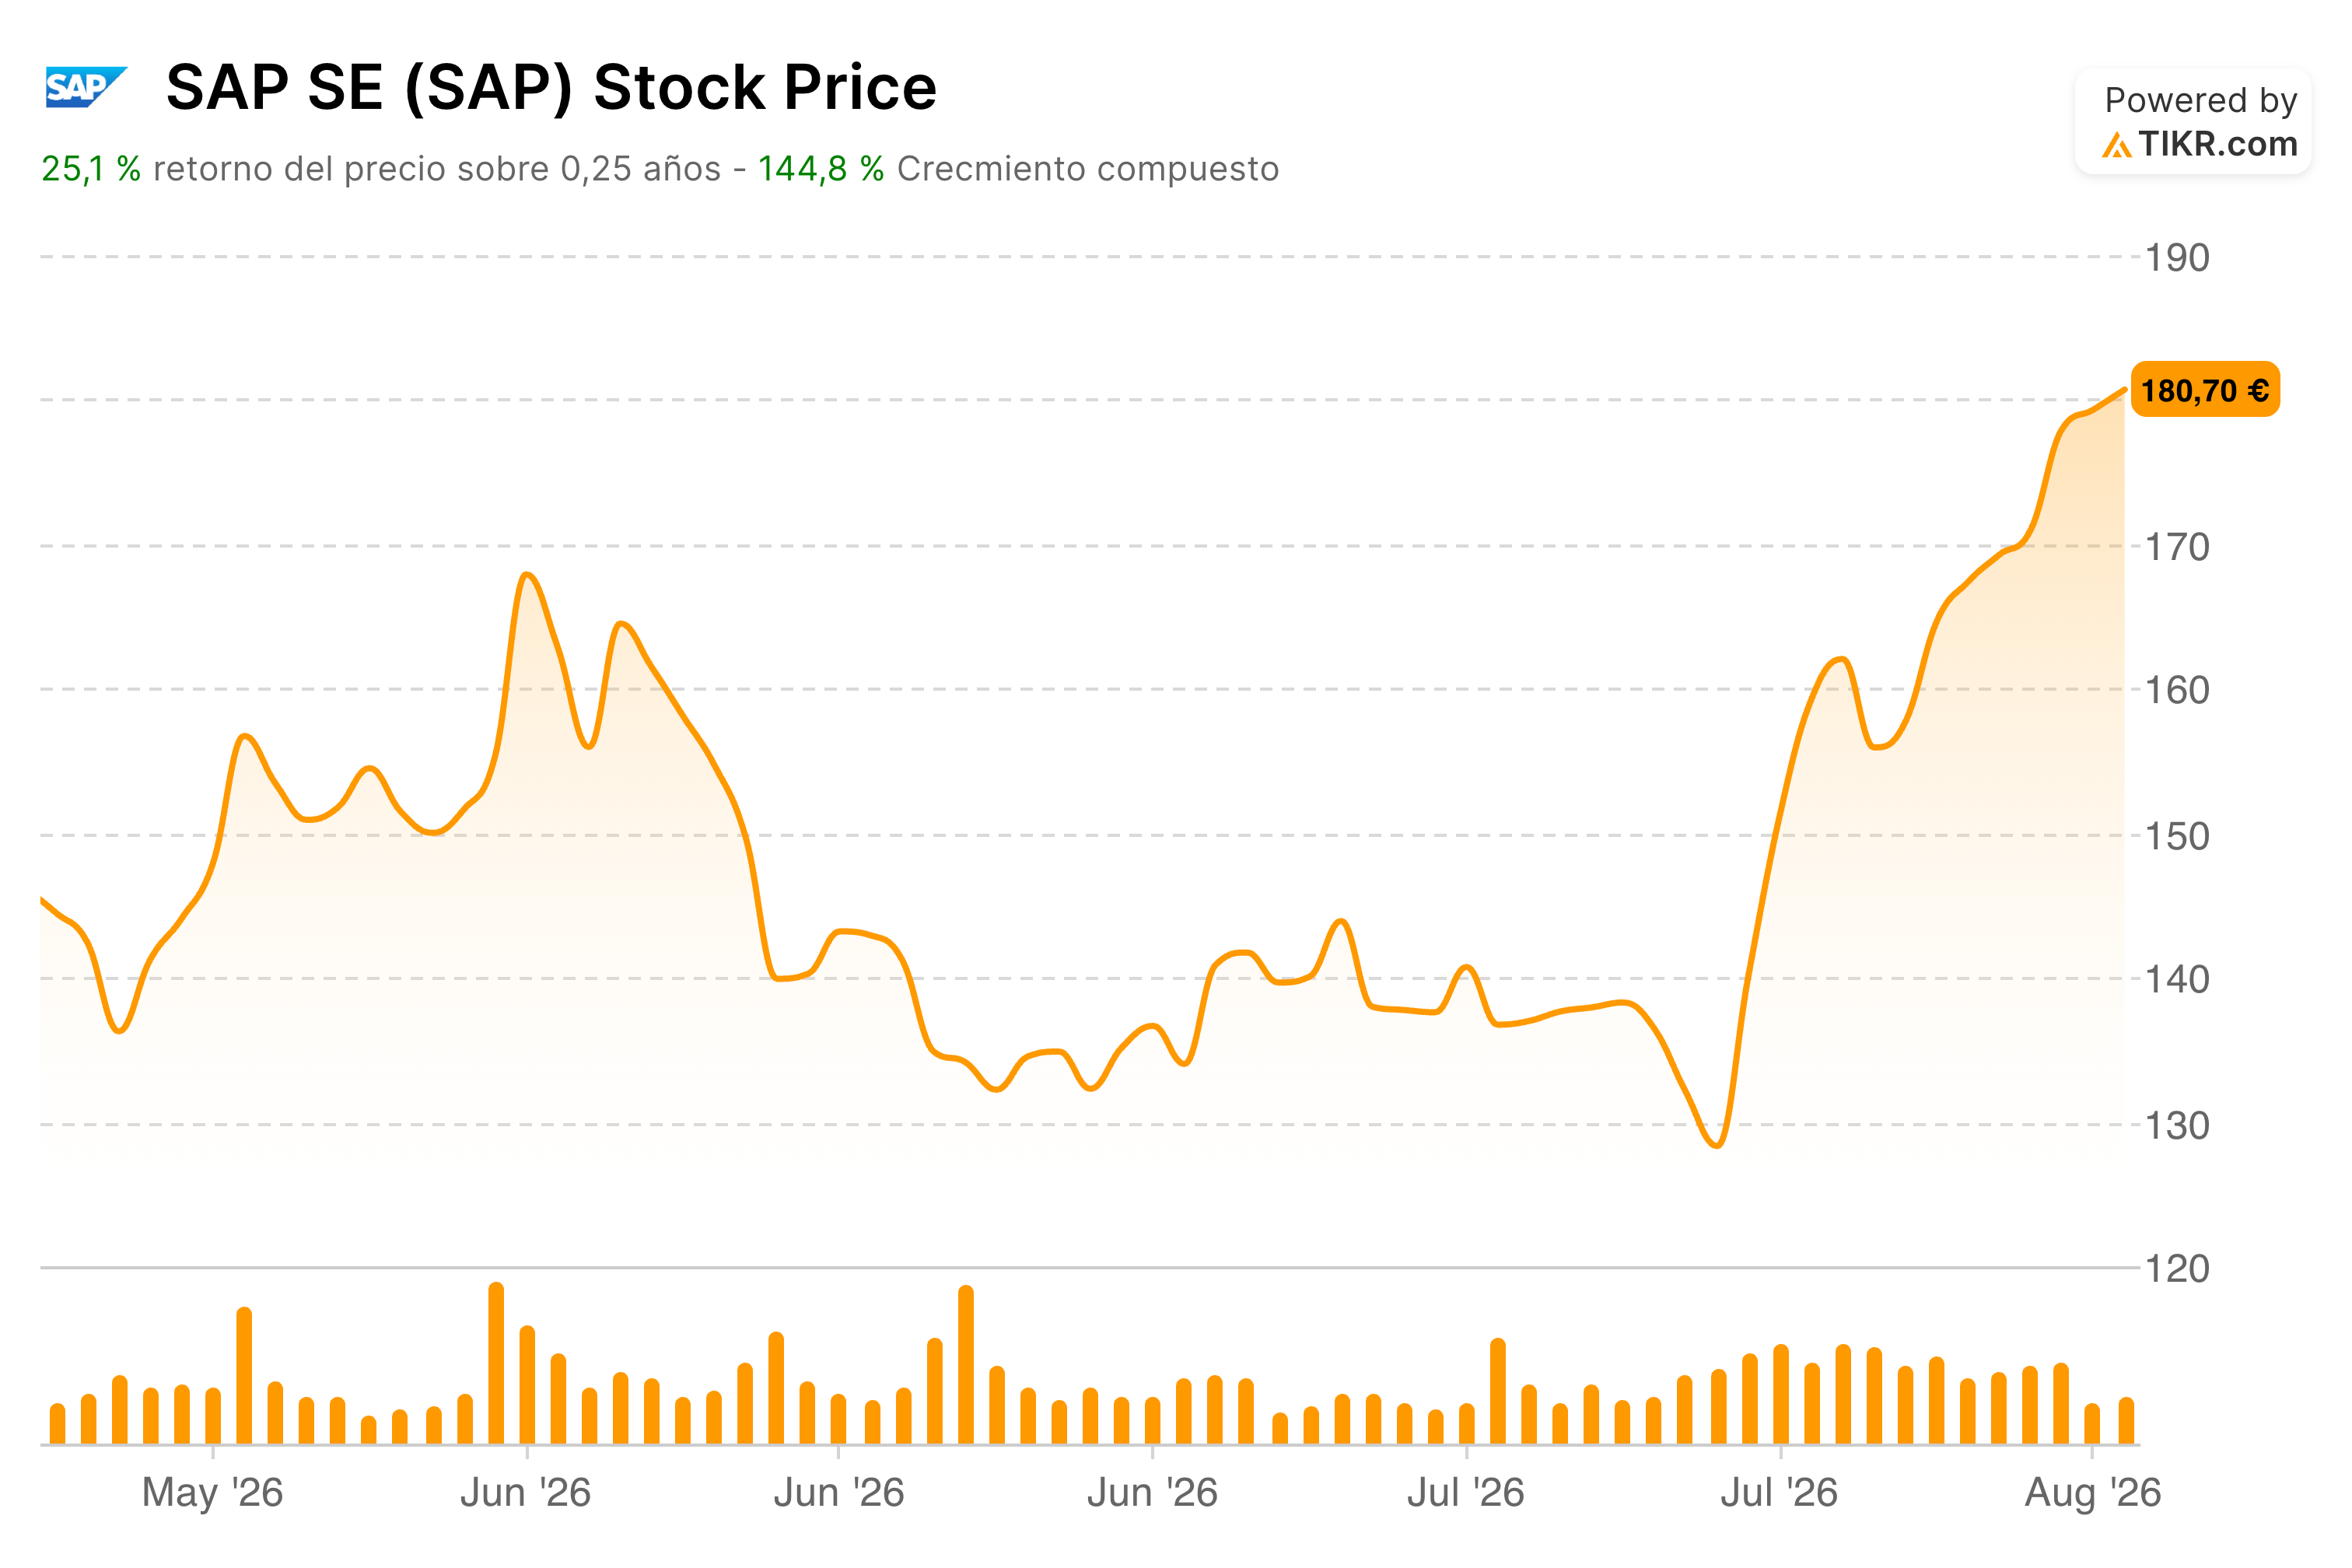Click the first Jul '26 axis label
The image size is (2352, 1568).
coord(1466,1492)
